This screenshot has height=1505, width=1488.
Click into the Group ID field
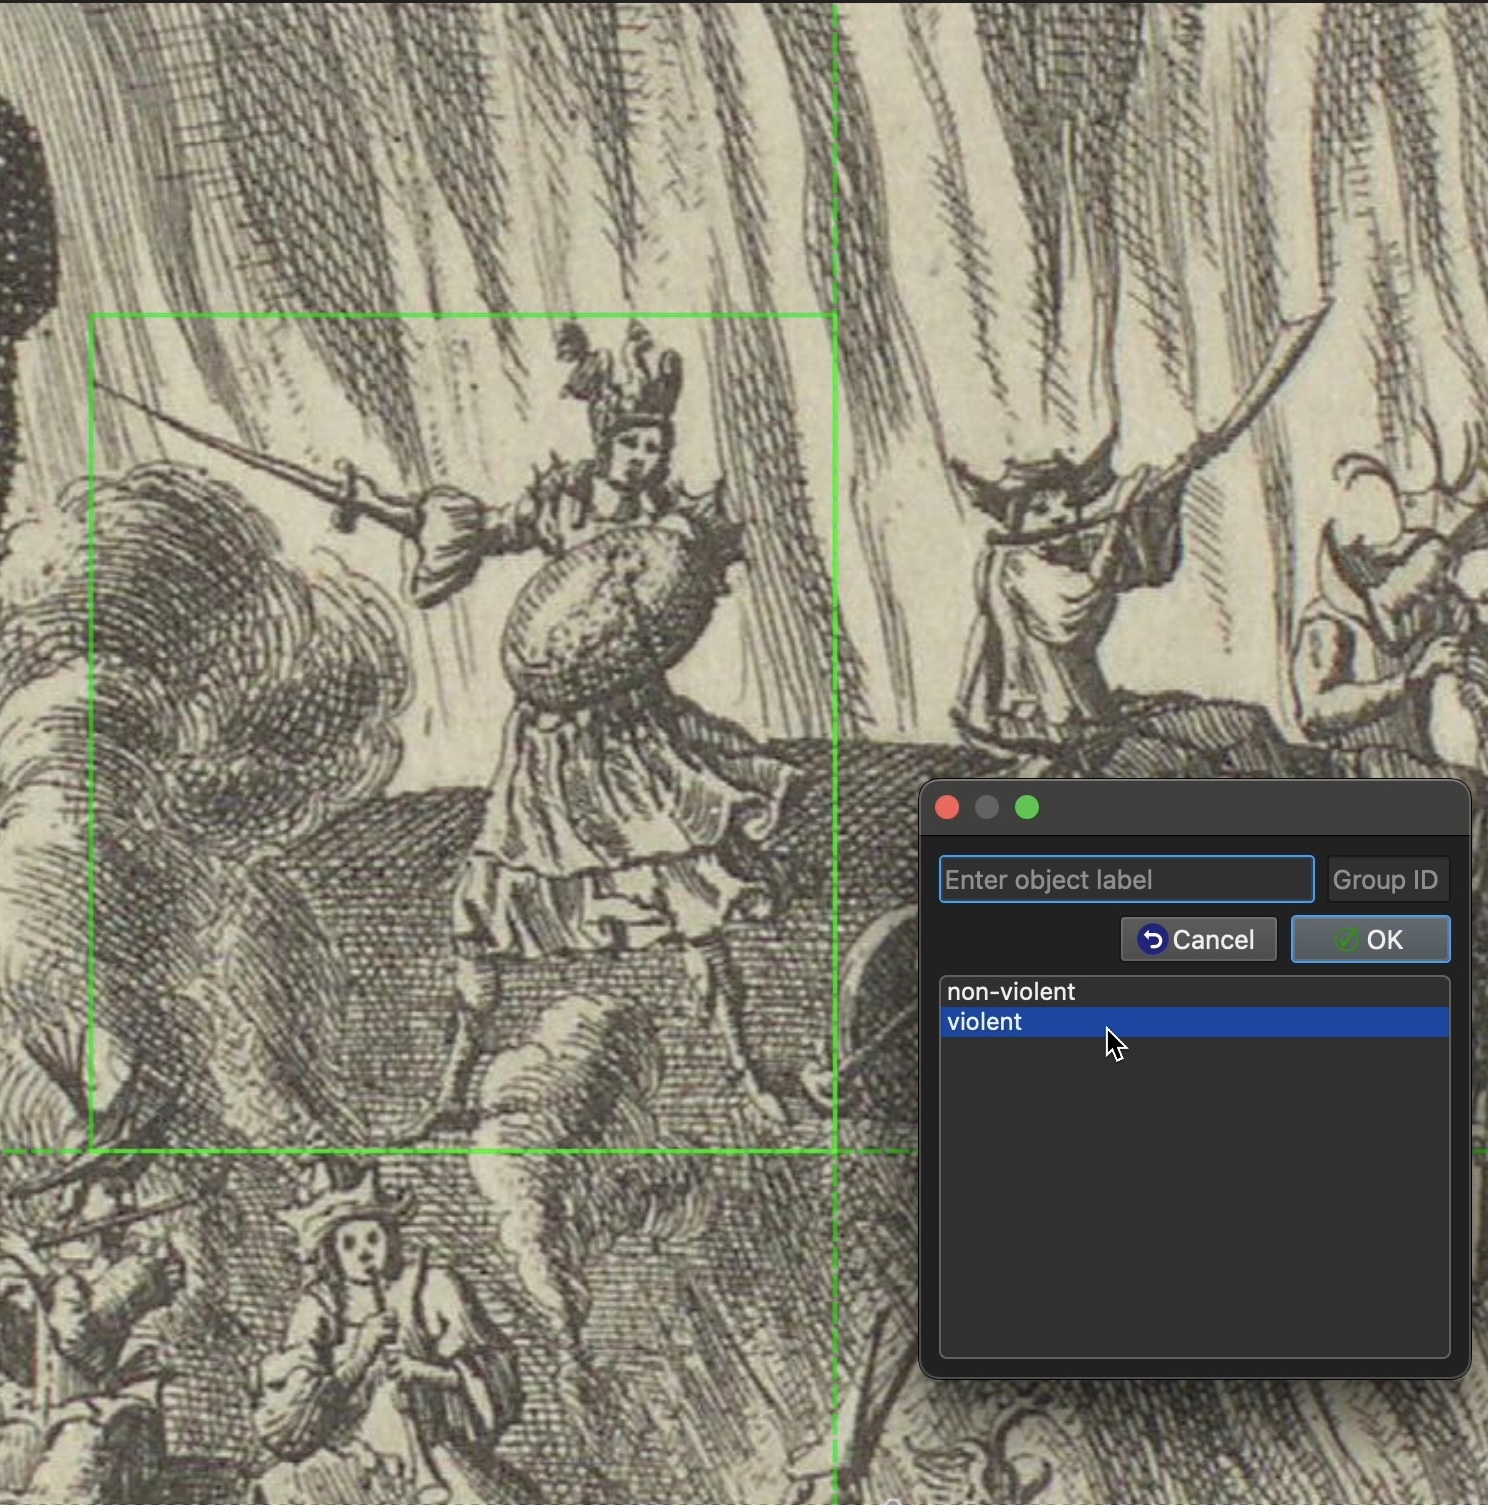(x=1387, y=880)
